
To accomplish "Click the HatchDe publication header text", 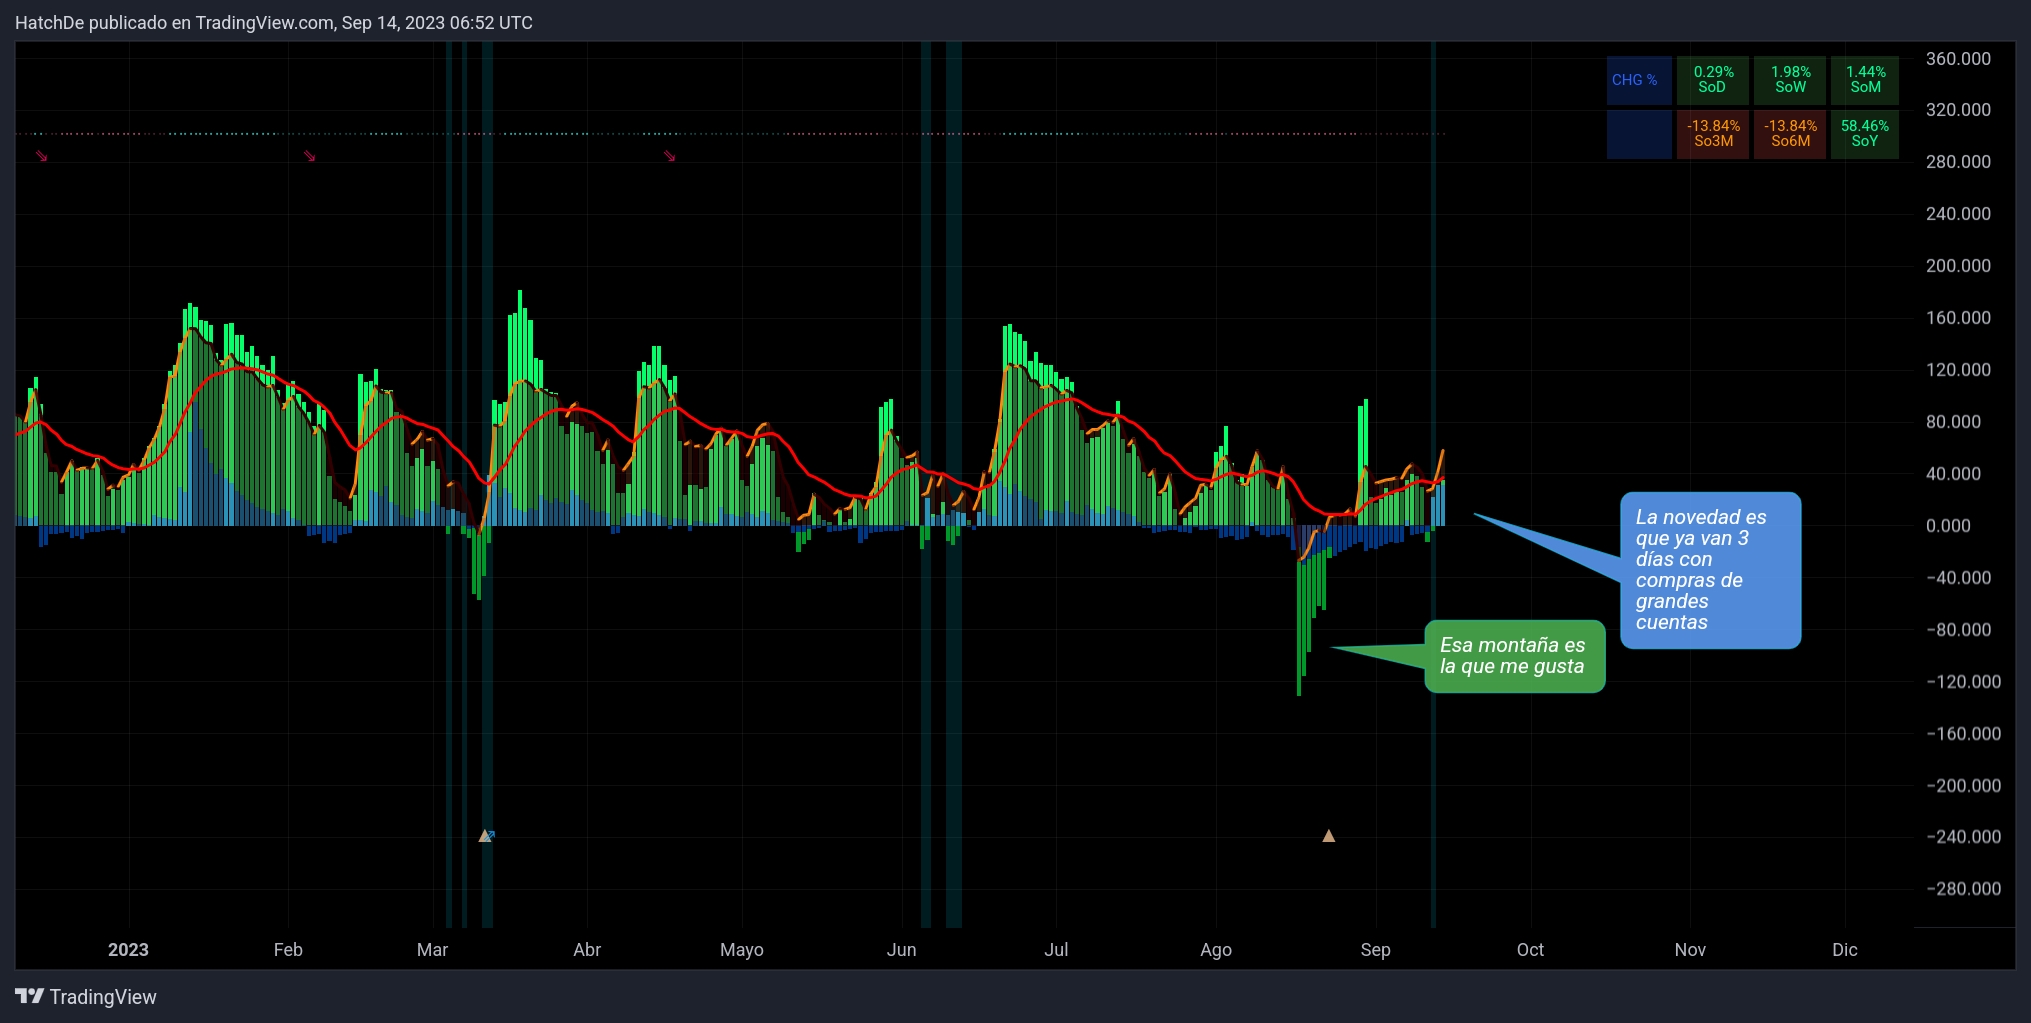I will 273,23.
